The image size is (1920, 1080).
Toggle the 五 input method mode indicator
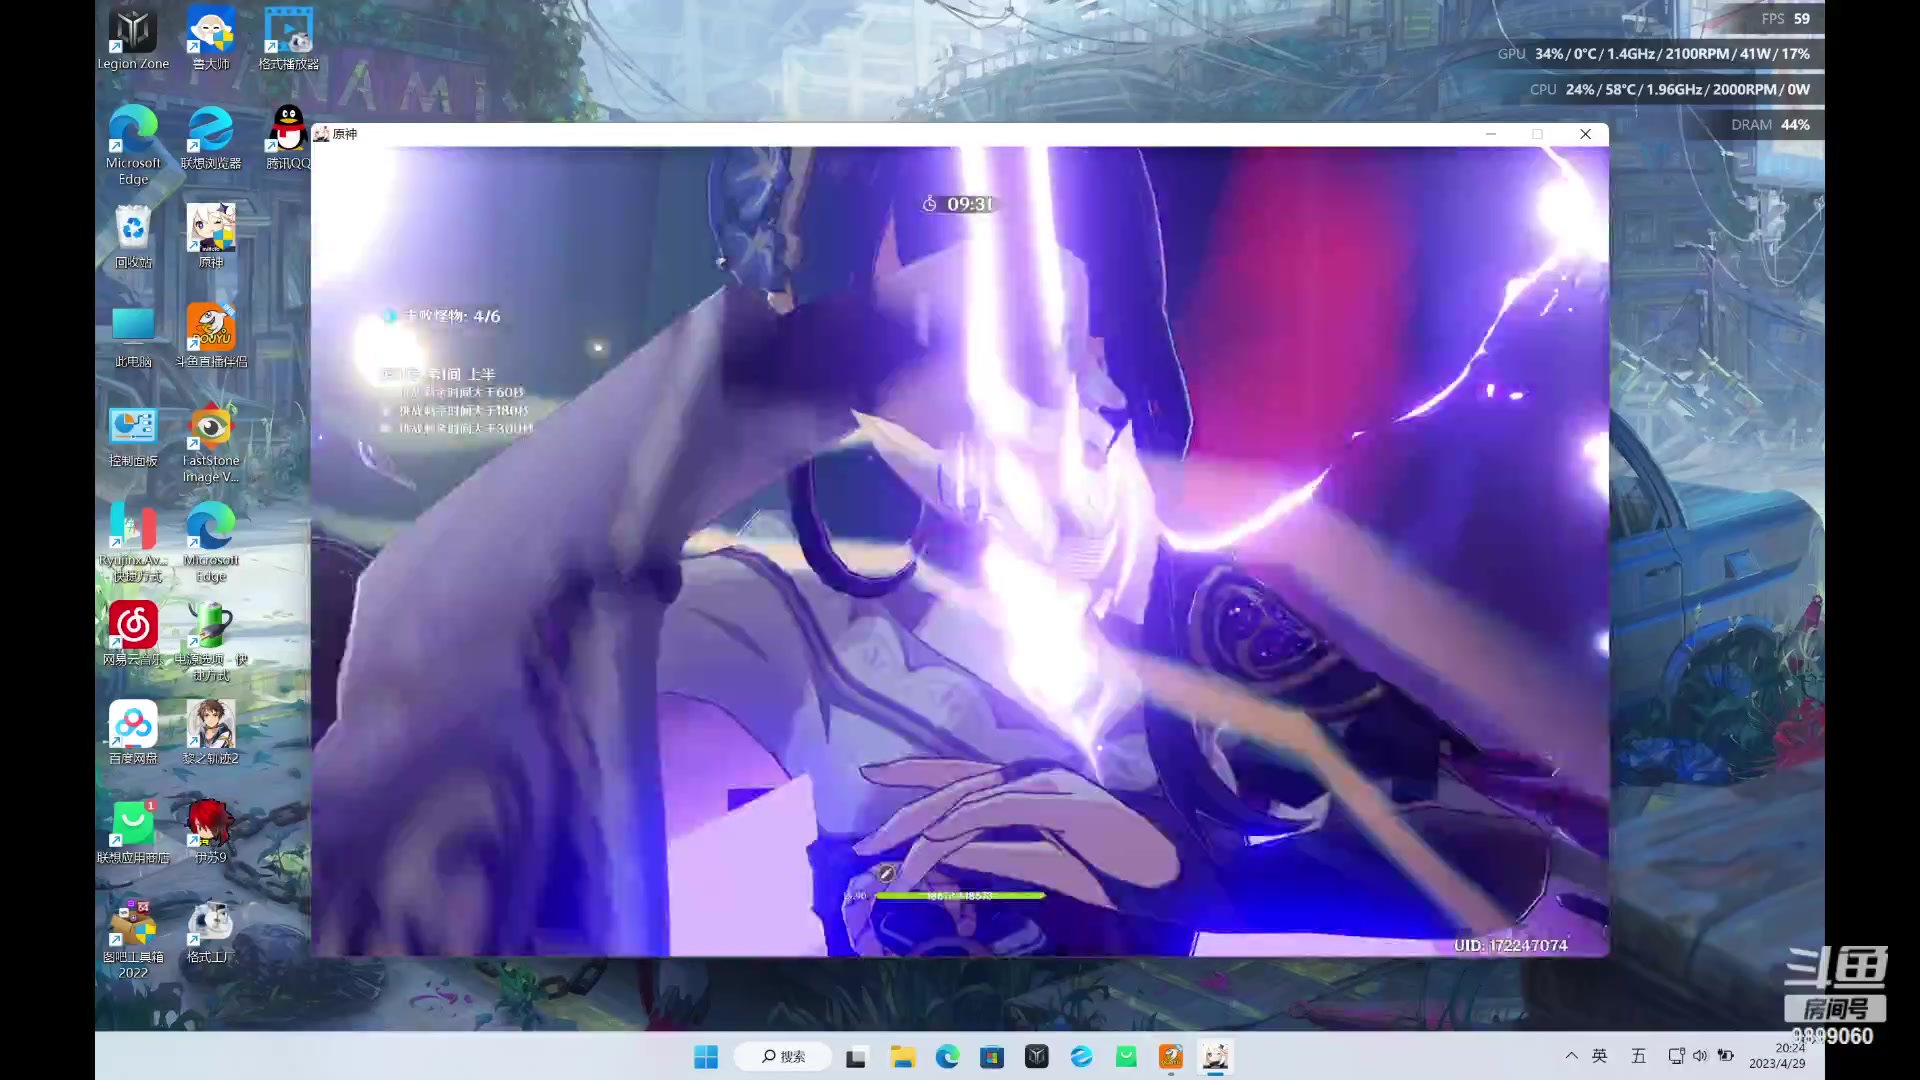click(x=1638, y=1056)
